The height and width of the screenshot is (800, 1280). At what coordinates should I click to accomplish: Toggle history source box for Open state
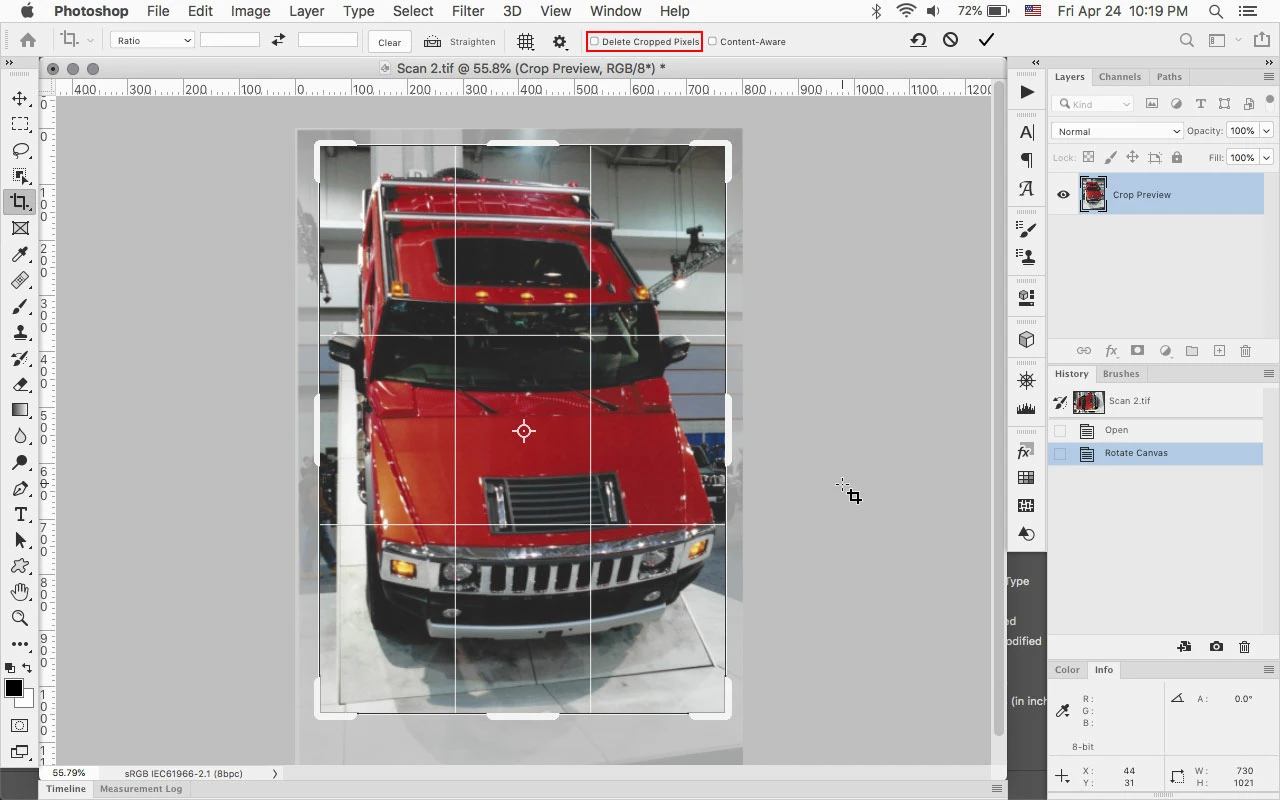coord(1060,430)
